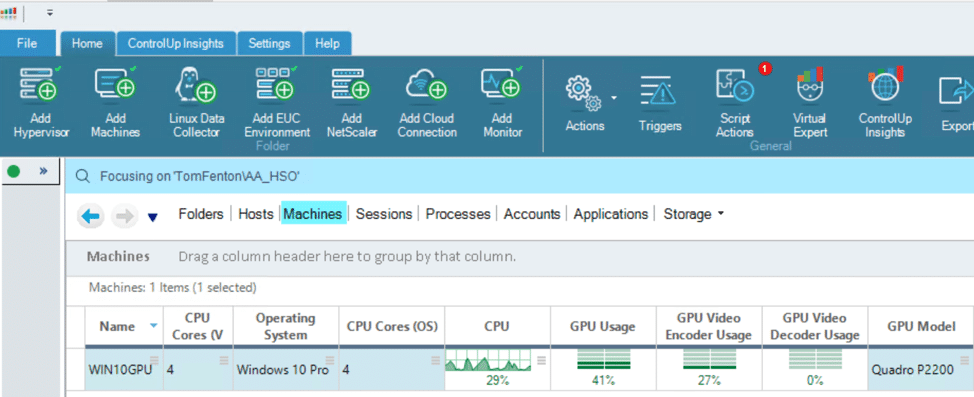The image size is (974, 397).
Task: Select the Linux Data Collector icon
Action: pos(196,86)
